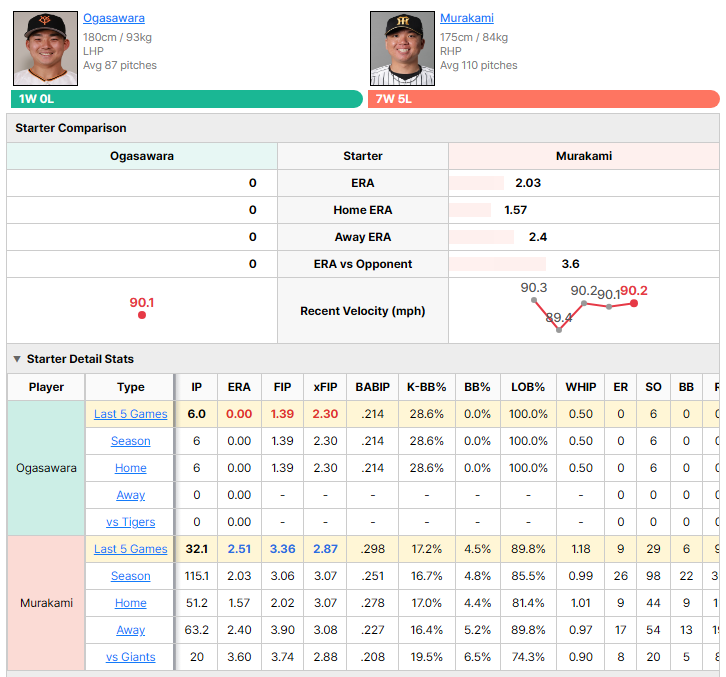Click the IP column header
Image resolution: width=726 pixels, height=677 pixels.
(x=196, y=387)
